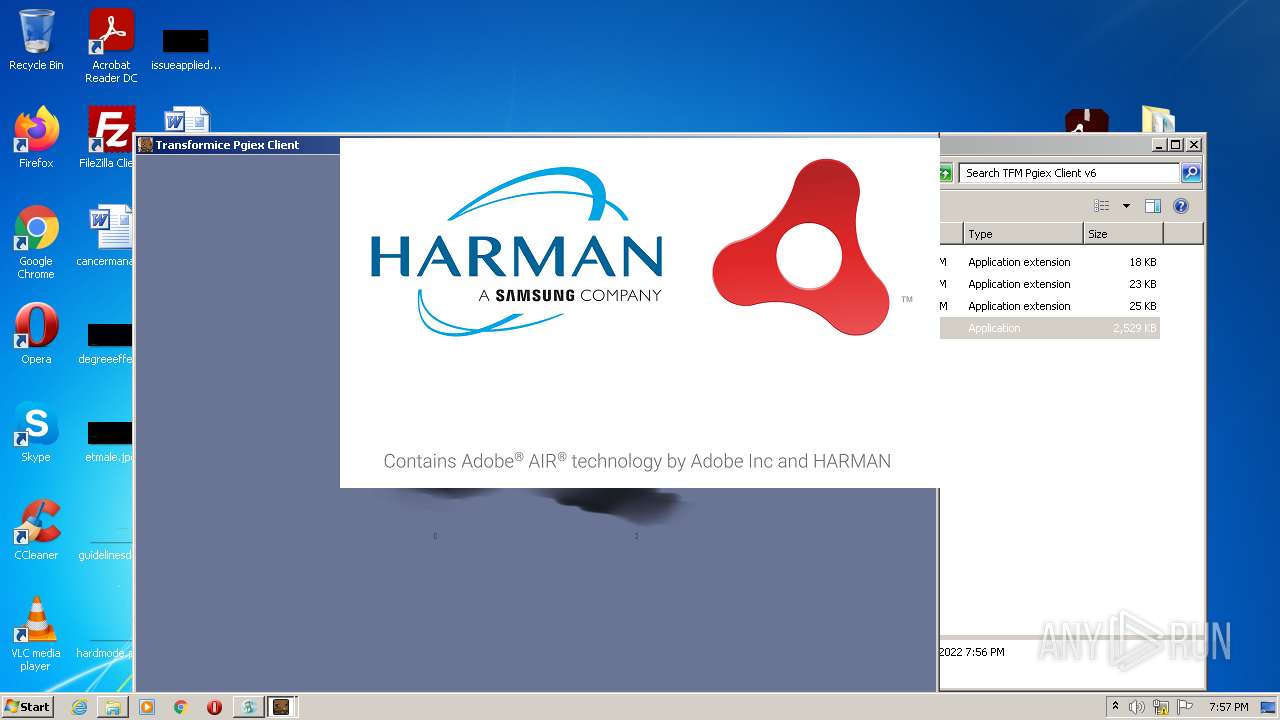Image resolution: width=1280 pixels, height=720 pixels.
Task: Open Firefox desktop shortcut
Action: coord(36,137)
